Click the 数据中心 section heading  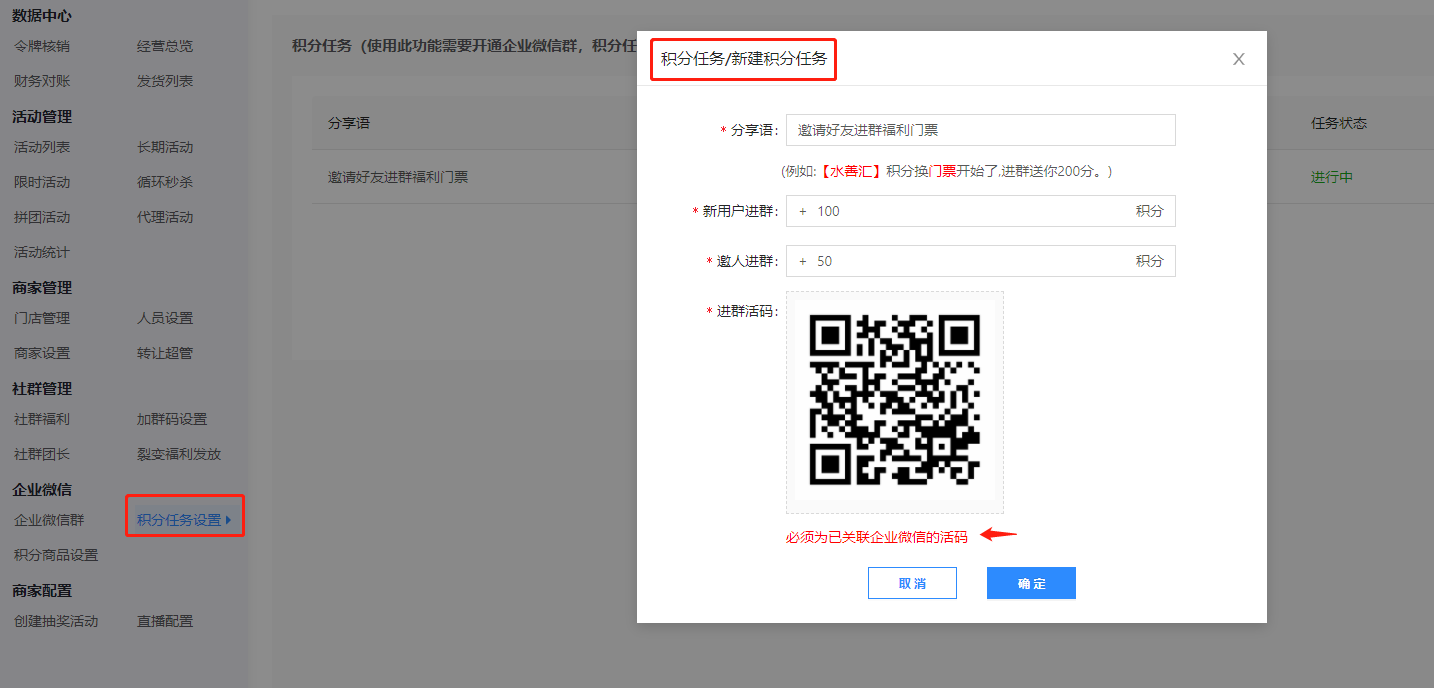tap(42, 15)
